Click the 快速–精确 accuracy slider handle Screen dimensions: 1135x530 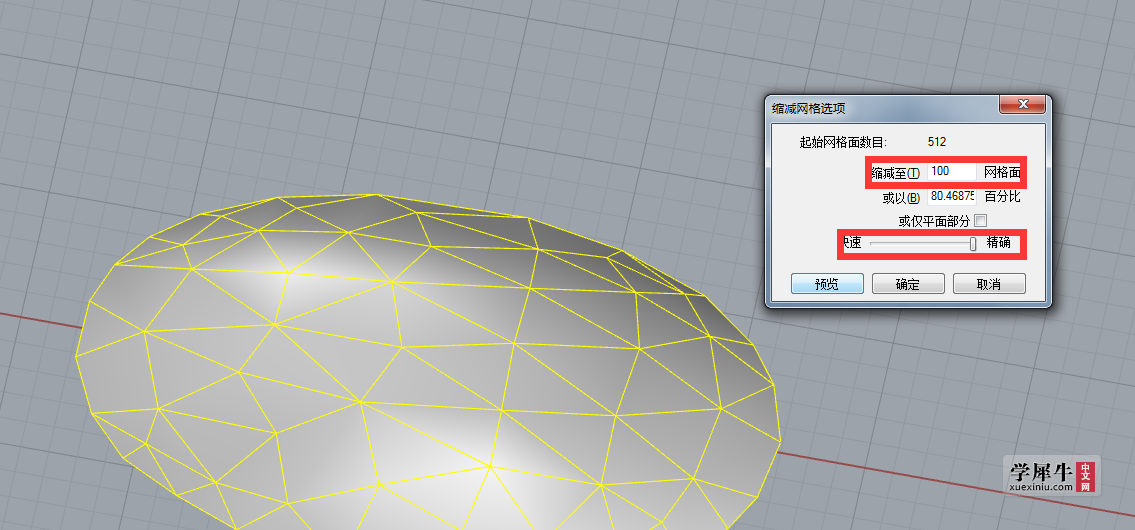pos(973,244)
